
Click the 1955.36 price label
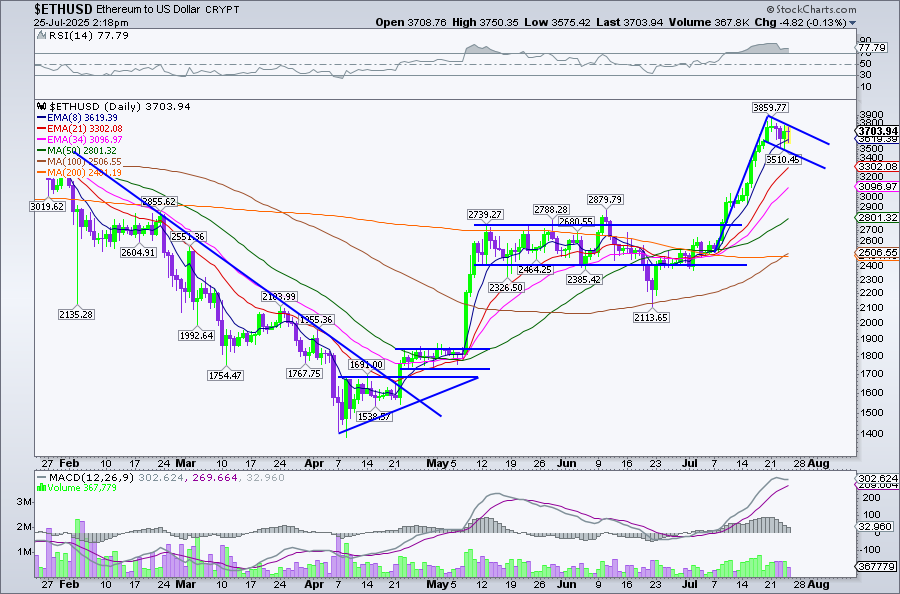(x=316, y=320)
